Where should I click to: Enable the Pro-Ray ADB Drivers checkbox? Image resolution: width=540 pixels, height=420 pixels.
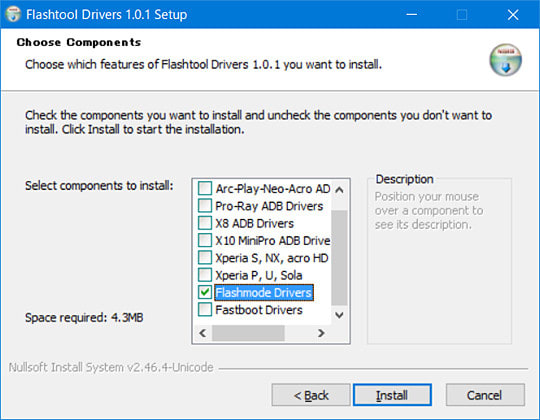(x=205, y=206)
